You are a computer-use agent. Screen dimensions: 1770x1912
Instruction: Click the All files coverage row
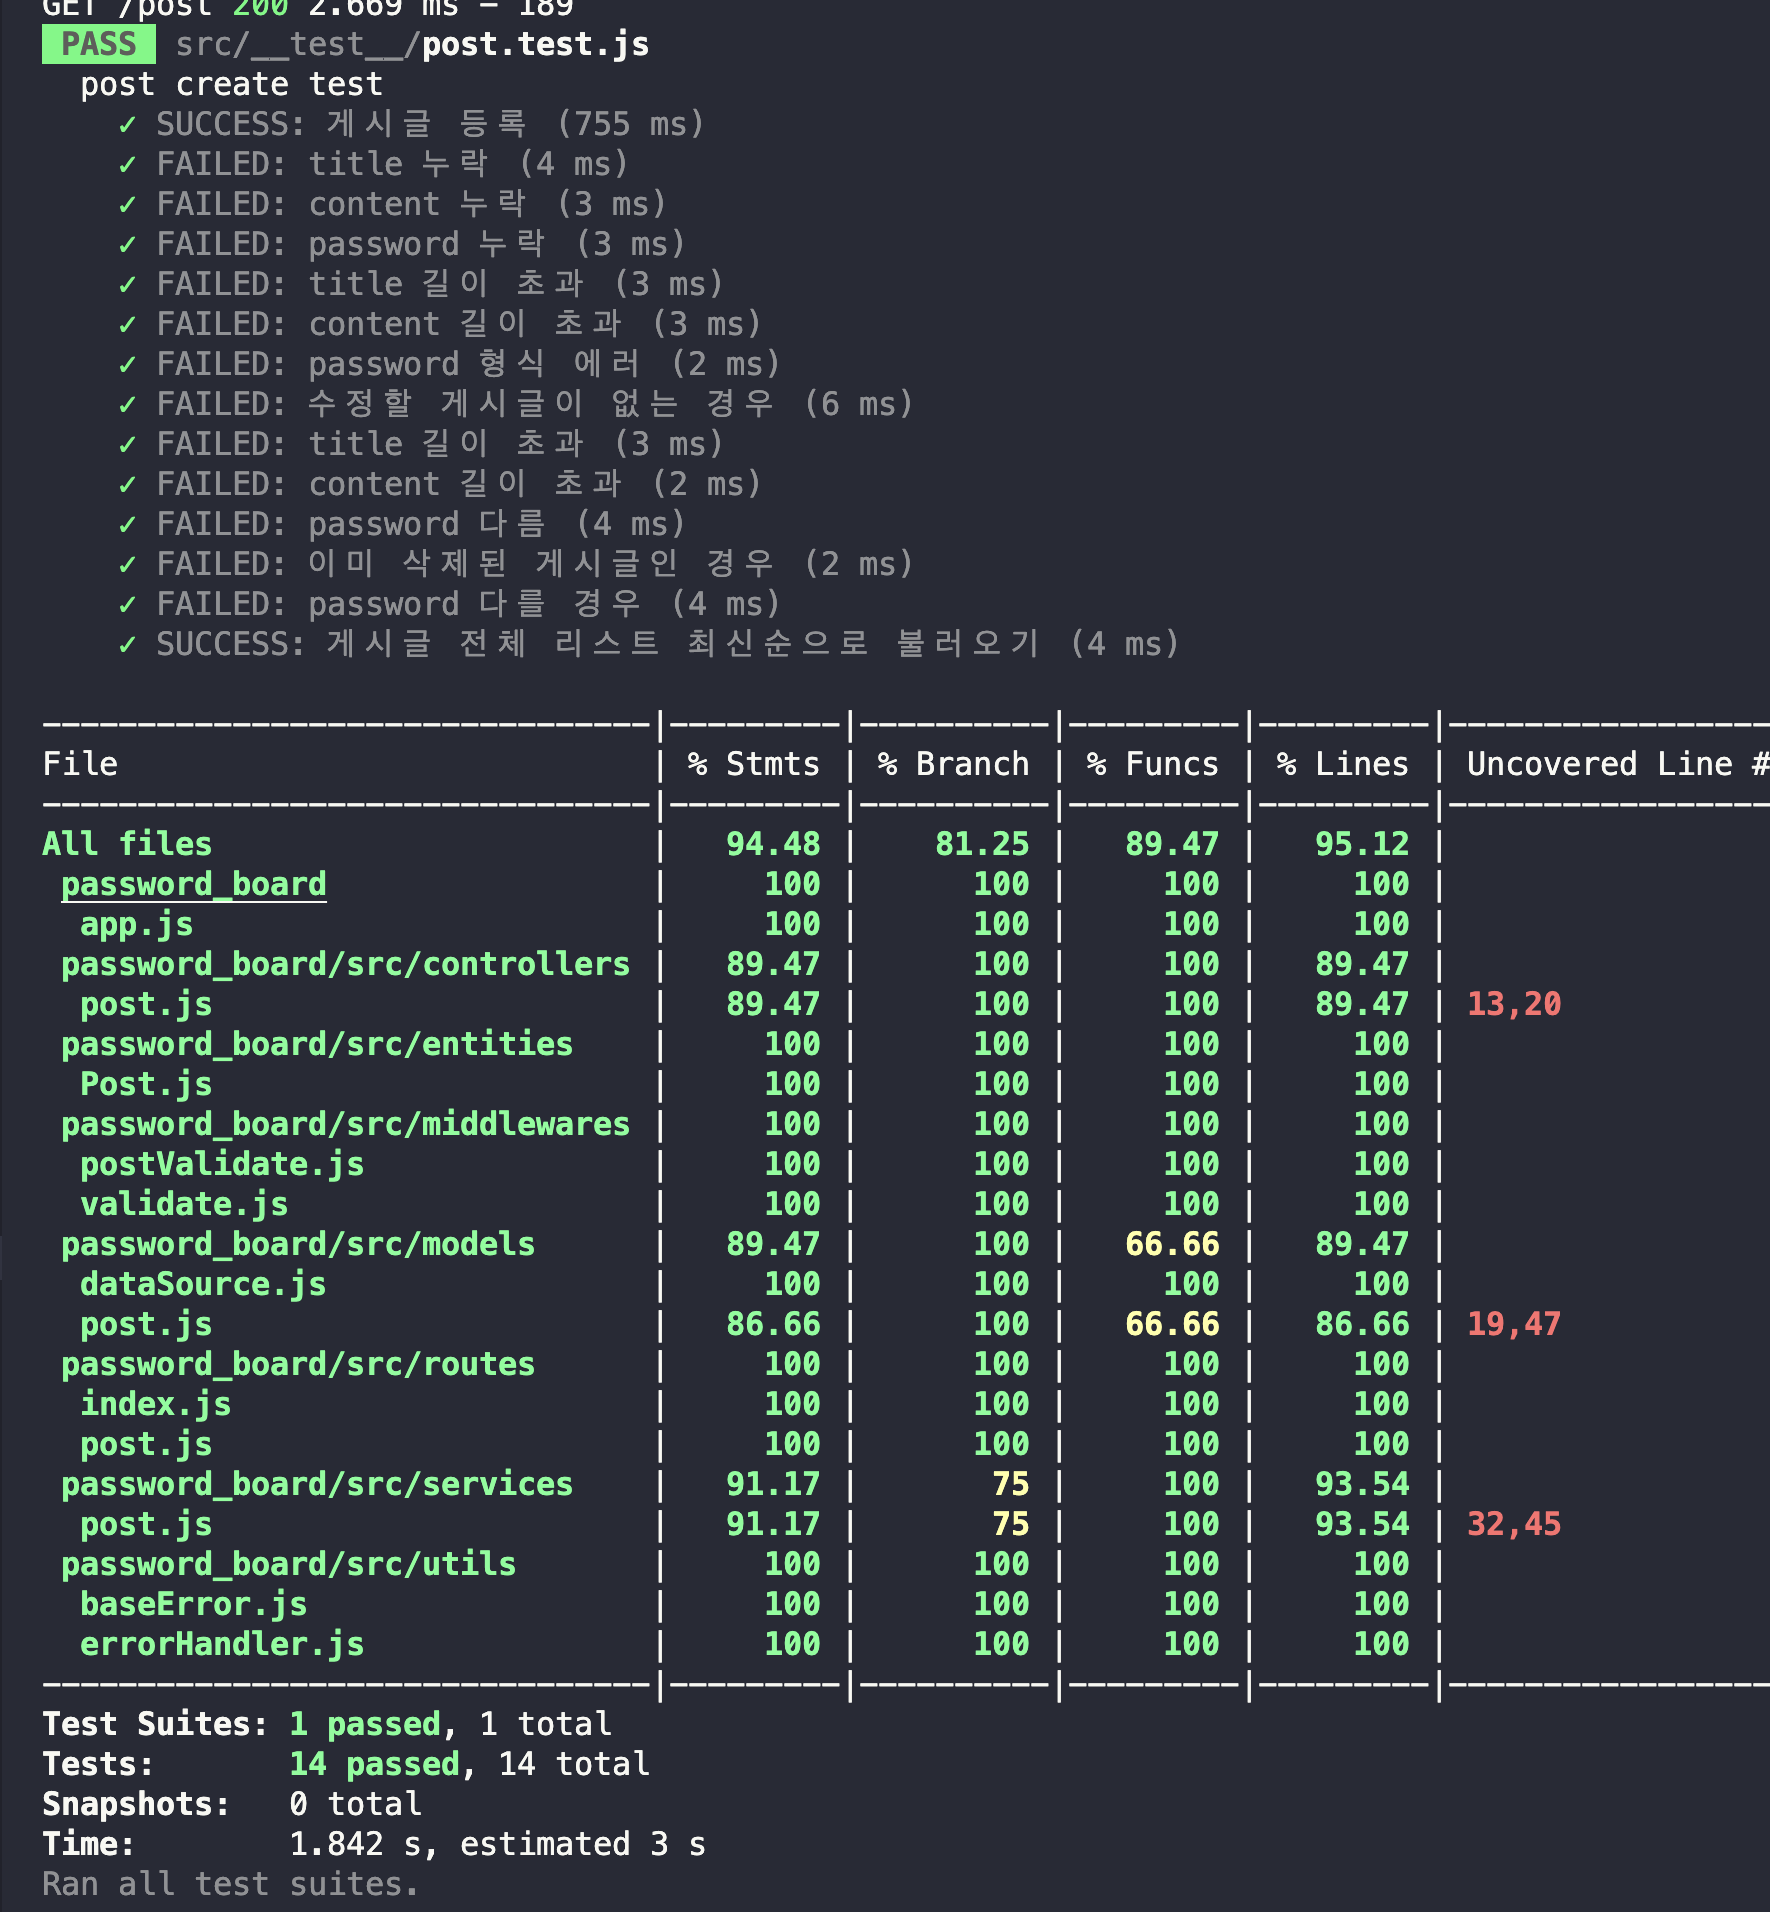(126, 843)
